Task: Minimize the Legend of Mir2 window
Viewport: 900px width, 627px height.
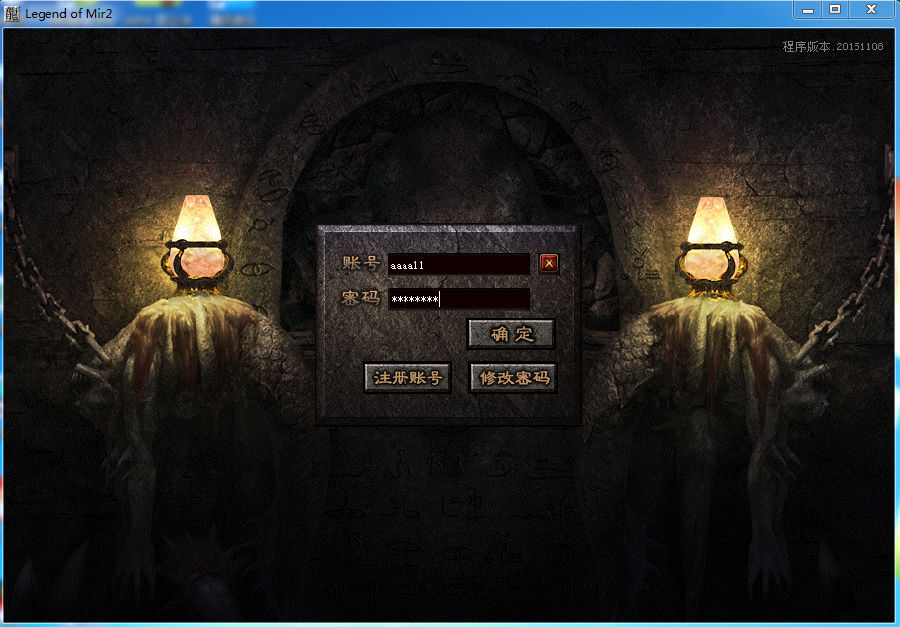Action: (808, 10)
